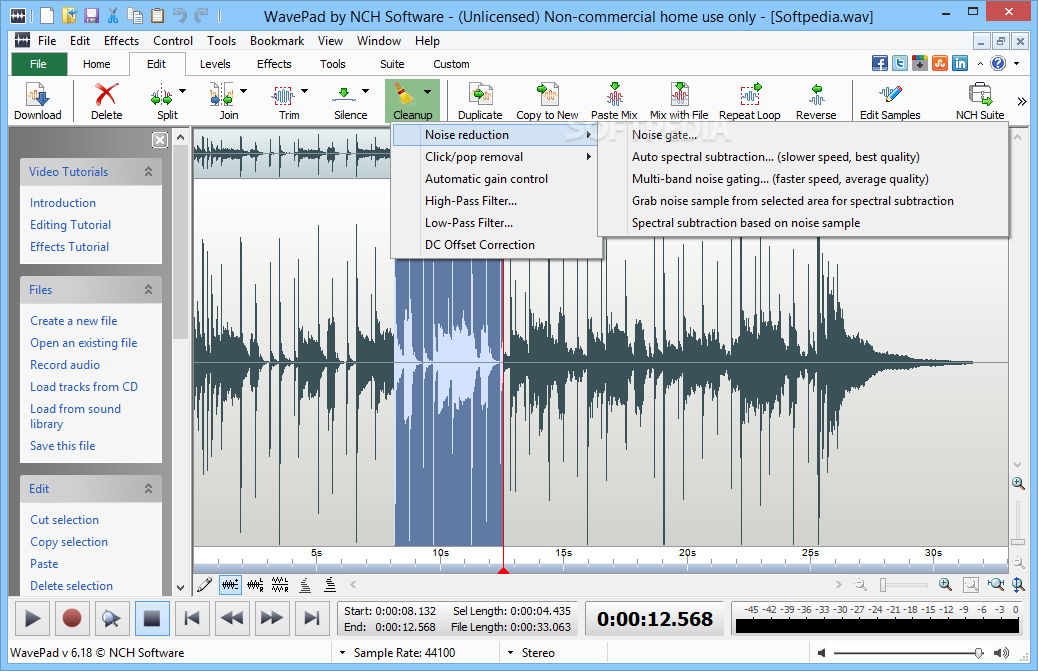Click the Stop button
The height and width of the screenshot is (671, 1038).
tap(152, 619)
